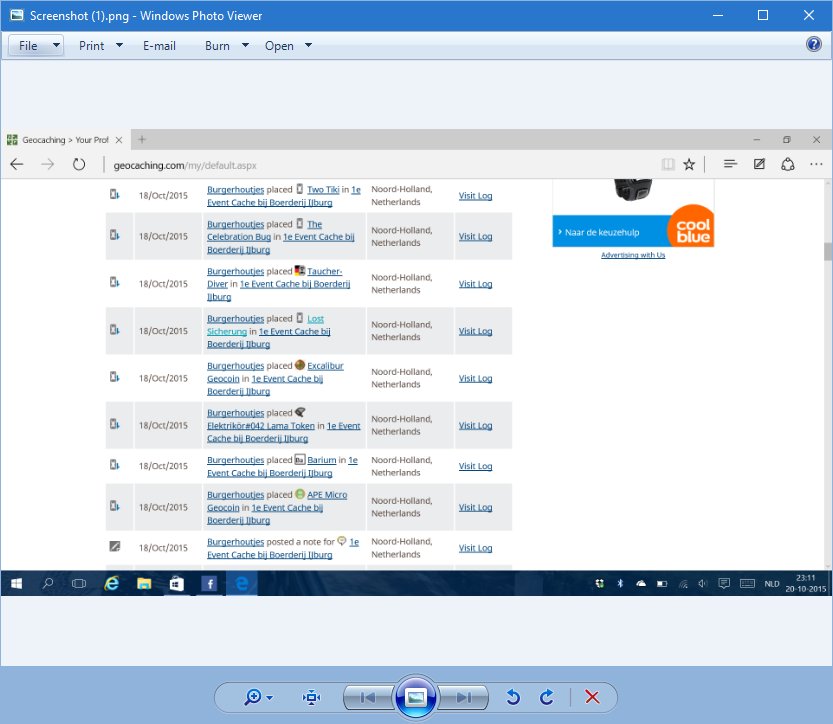The image size is (833, 724).
Task: Open the Print menu
Action: point(91,46)
